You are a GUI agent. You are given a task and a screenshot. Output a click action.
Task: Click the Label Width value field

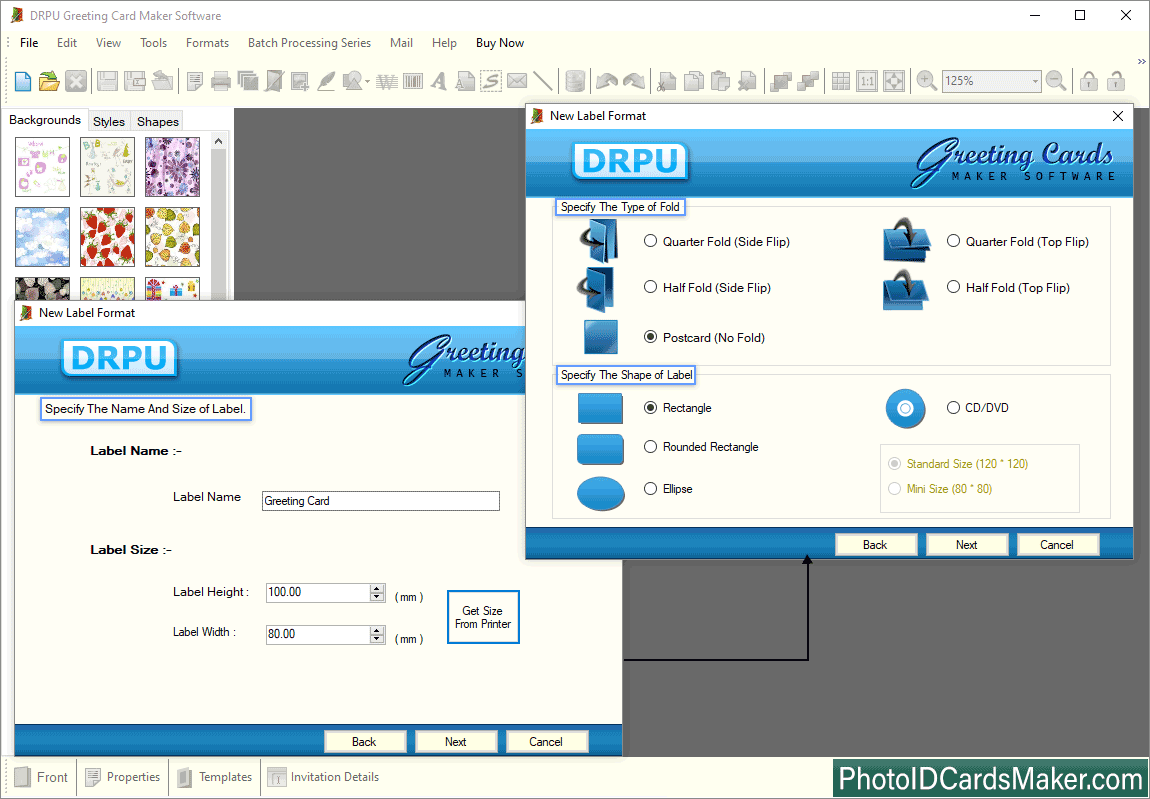[318, 634]
